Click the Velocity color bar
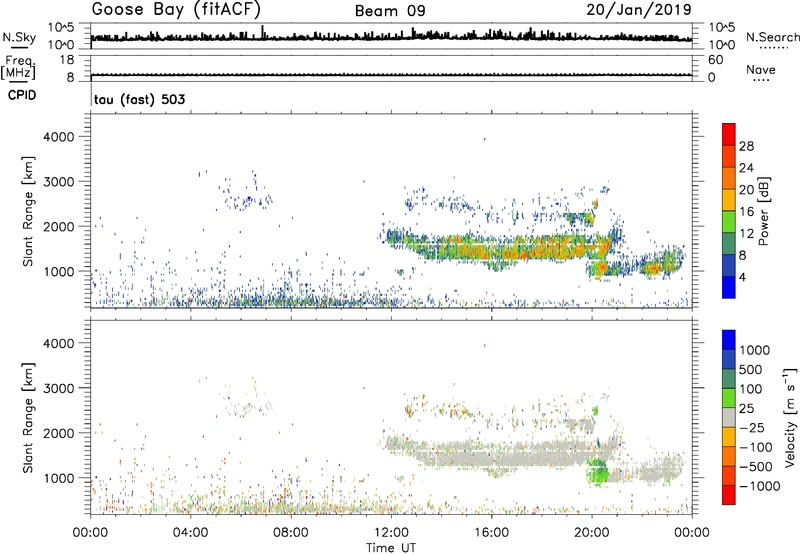Viewport: 800px width, 554px height. tap(729, 417)
